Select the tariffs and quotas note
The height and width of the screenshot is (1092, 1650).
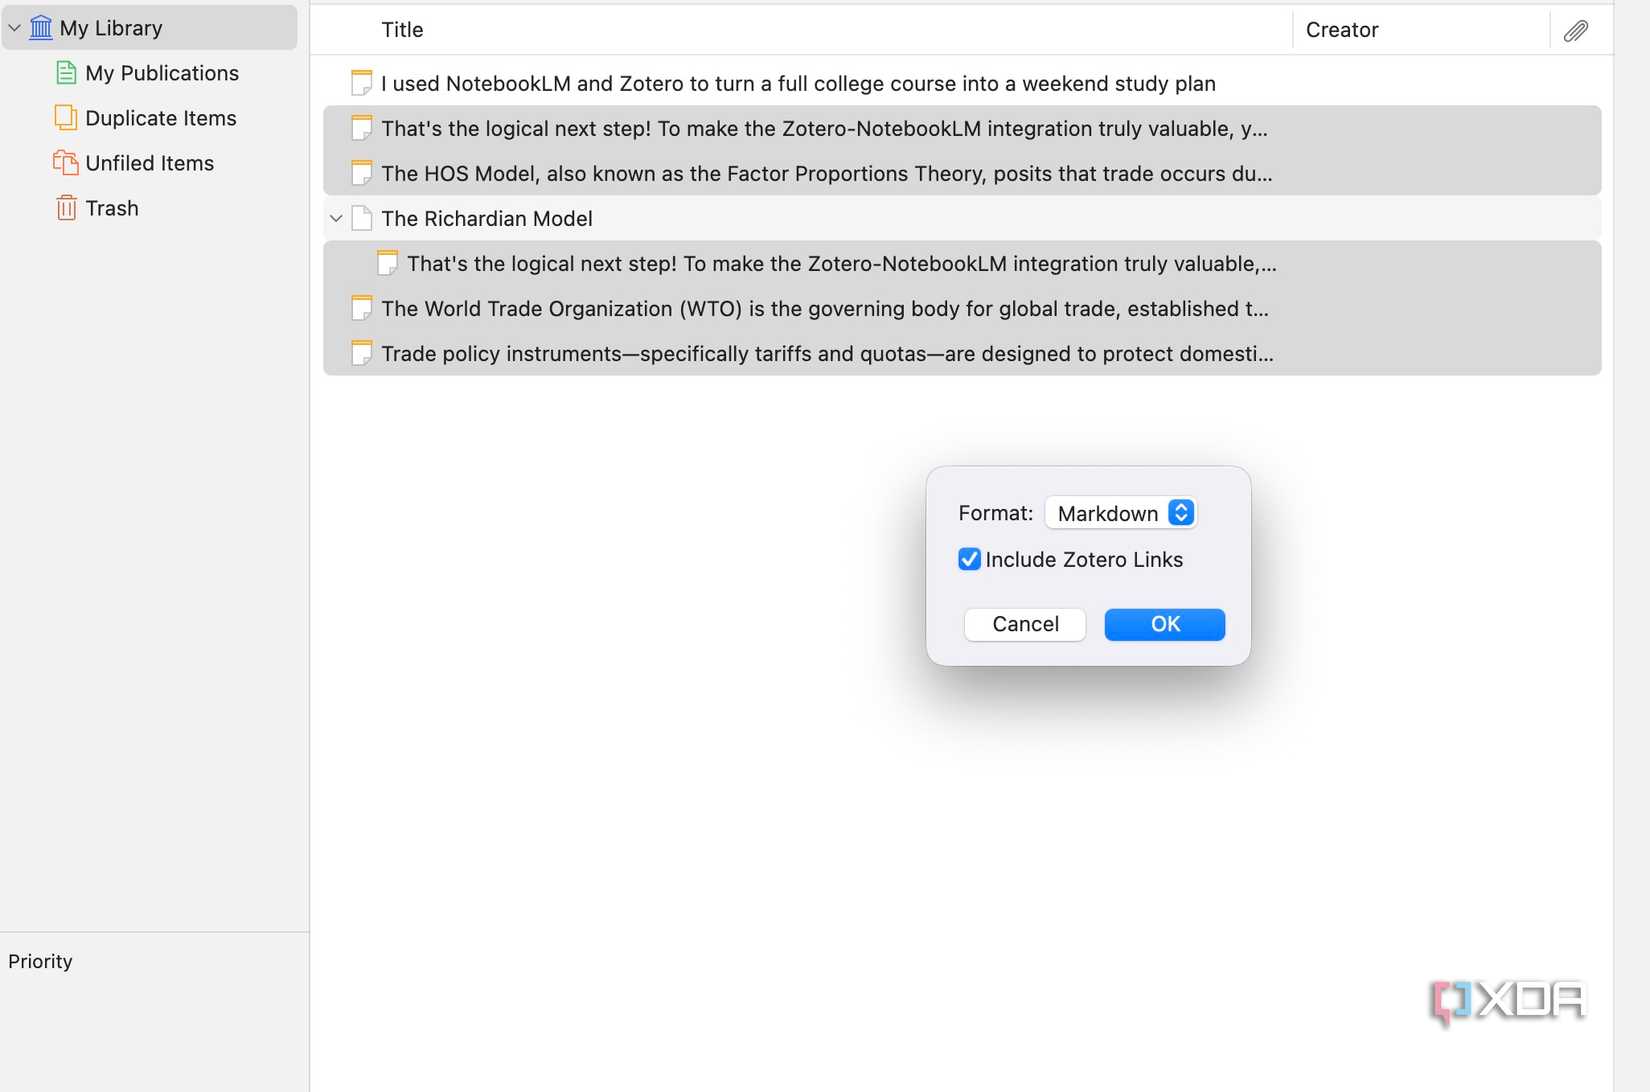click(827, 352)
